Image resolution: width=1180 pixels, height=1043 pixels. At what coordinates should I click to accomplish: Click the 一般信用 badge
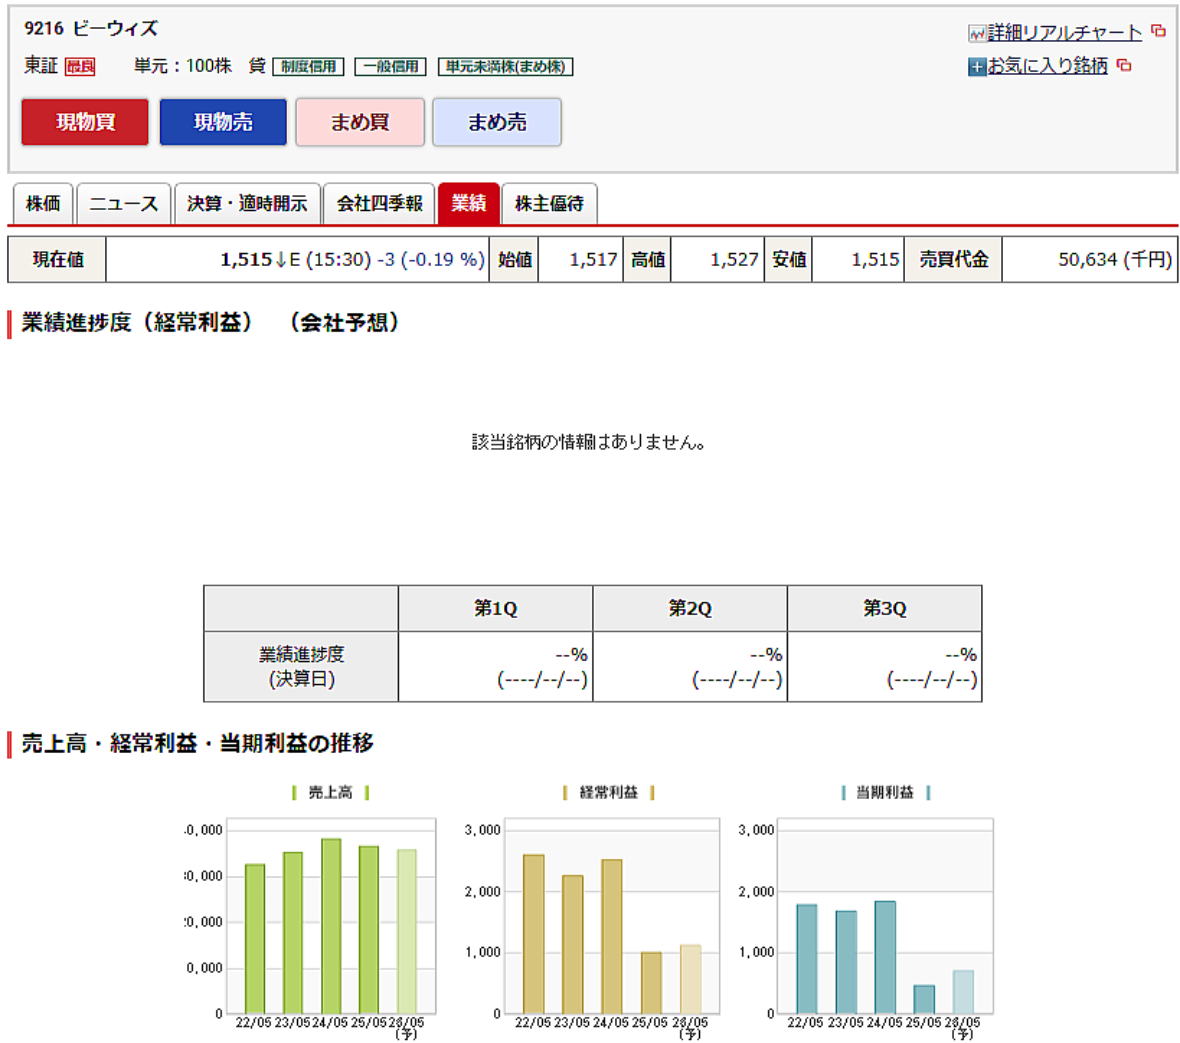pyautogui.click(x=390, y=67)
